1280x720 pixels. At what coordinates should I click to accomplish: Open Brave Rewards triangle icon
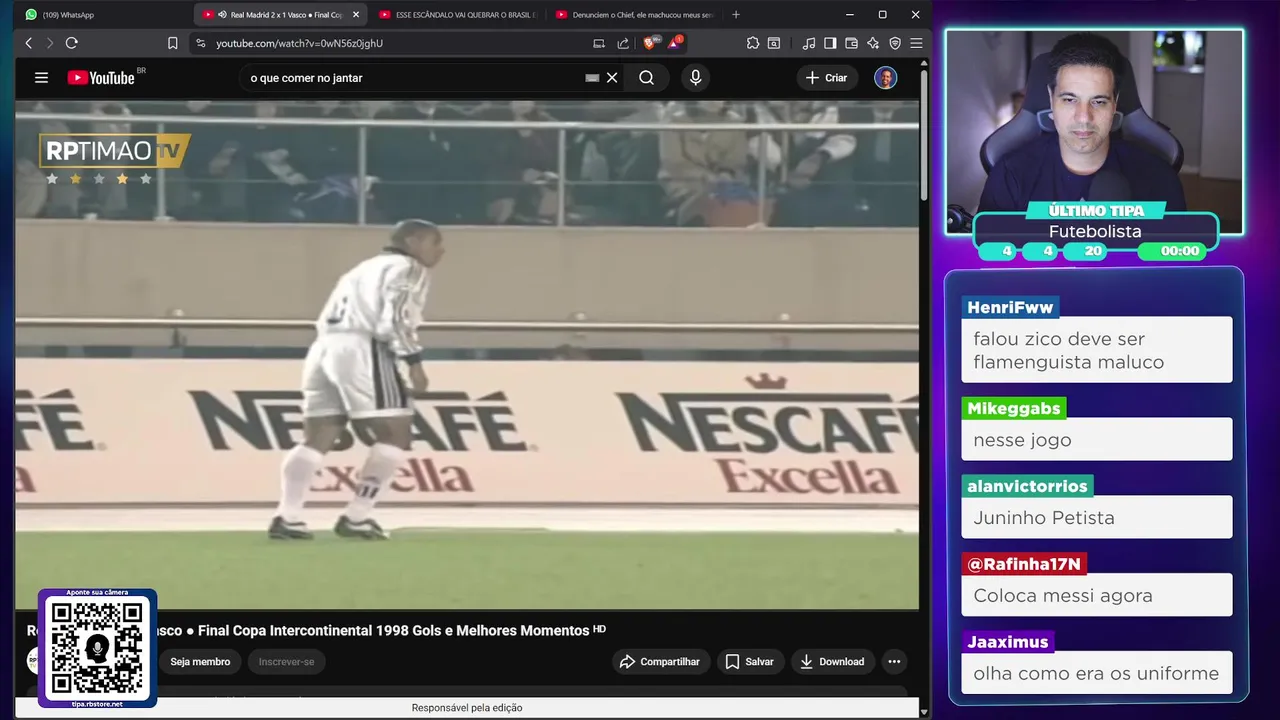click(x=675, y=43)
